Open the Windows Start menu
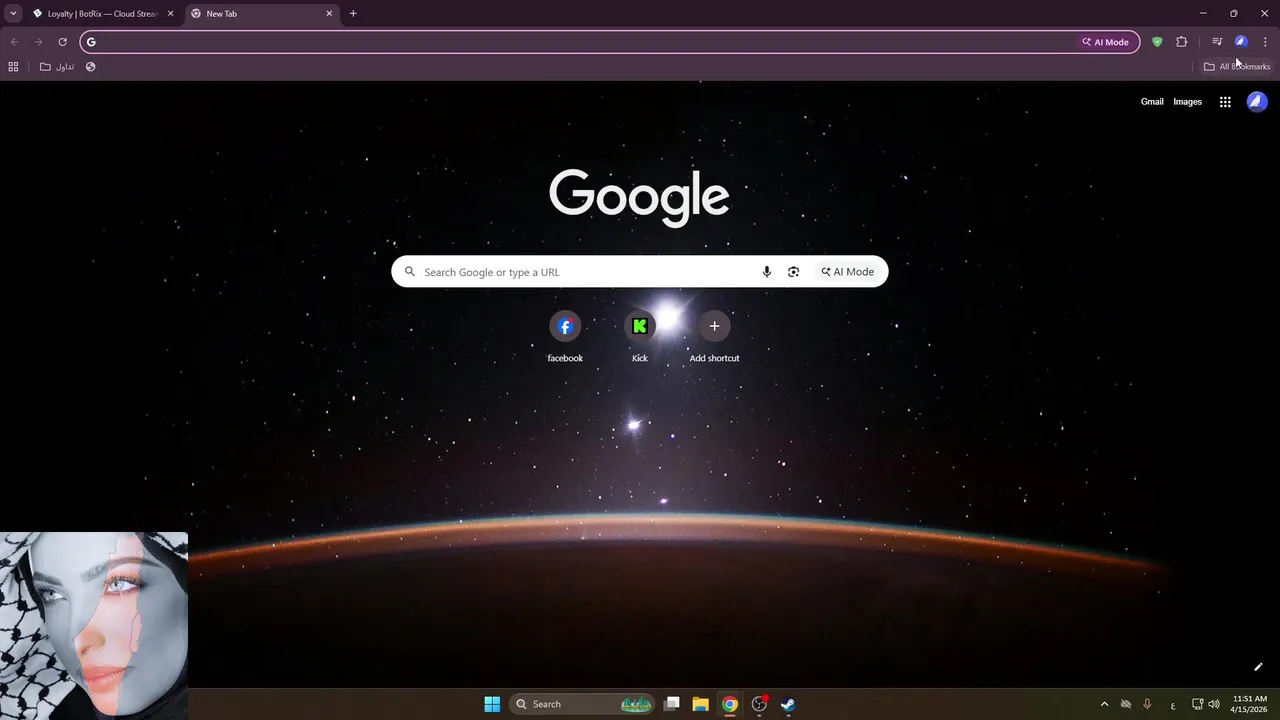Image resolution: width=1280 pixels, height=720 pixels. (492, 704)
